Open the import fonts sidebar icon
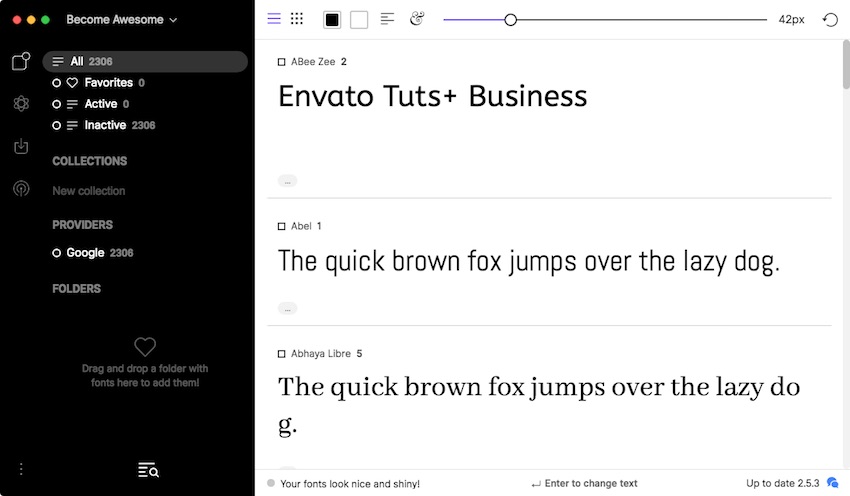Image resolution: width=850 pixels, height=496 pixels. [21, 146]
